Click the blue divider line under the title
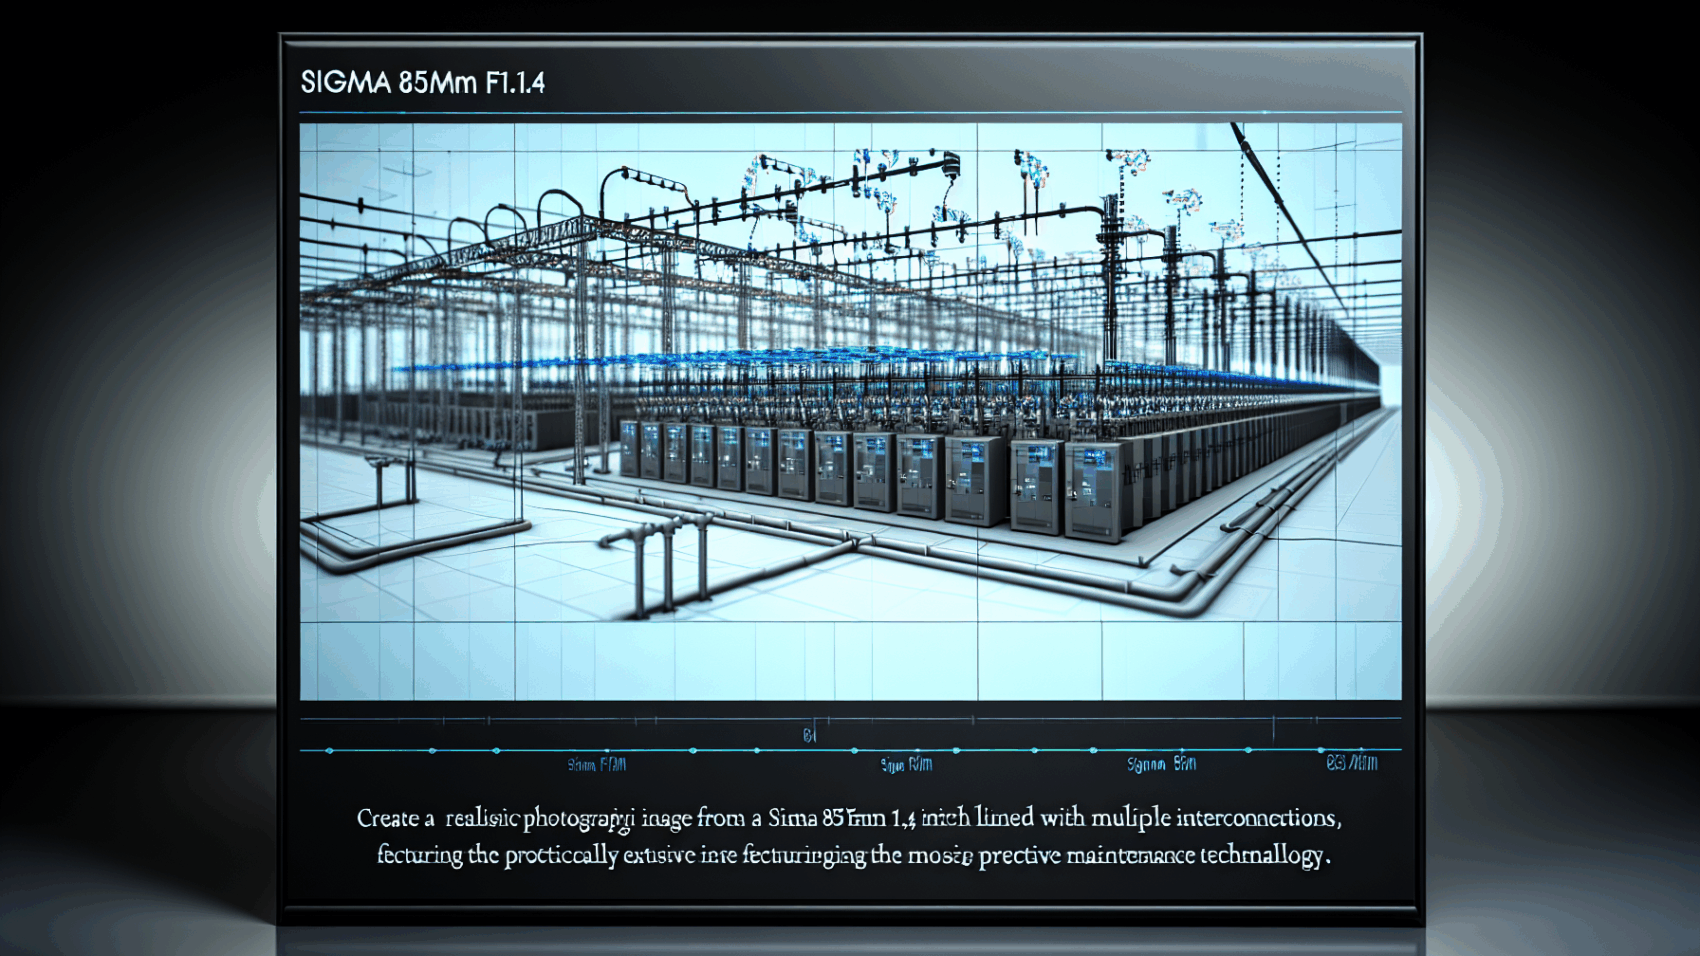1700x956 pixels. [850, 113]
